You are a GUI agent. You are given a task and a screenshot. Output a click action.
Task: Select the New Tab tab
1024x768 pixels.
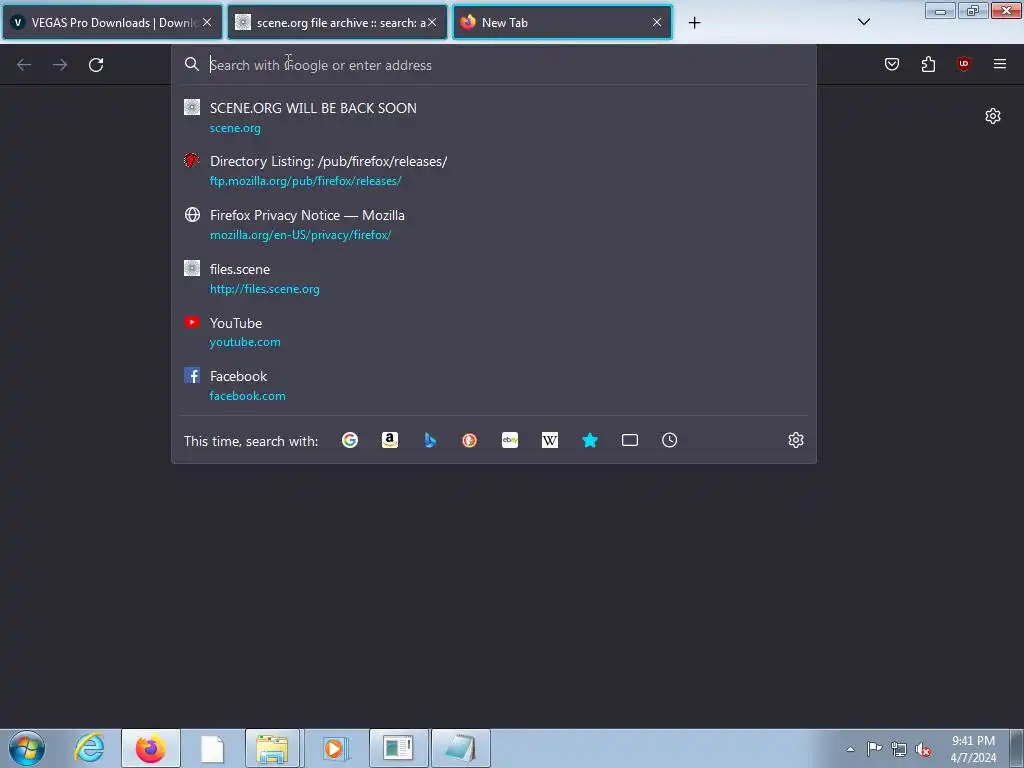pos(562,22)
